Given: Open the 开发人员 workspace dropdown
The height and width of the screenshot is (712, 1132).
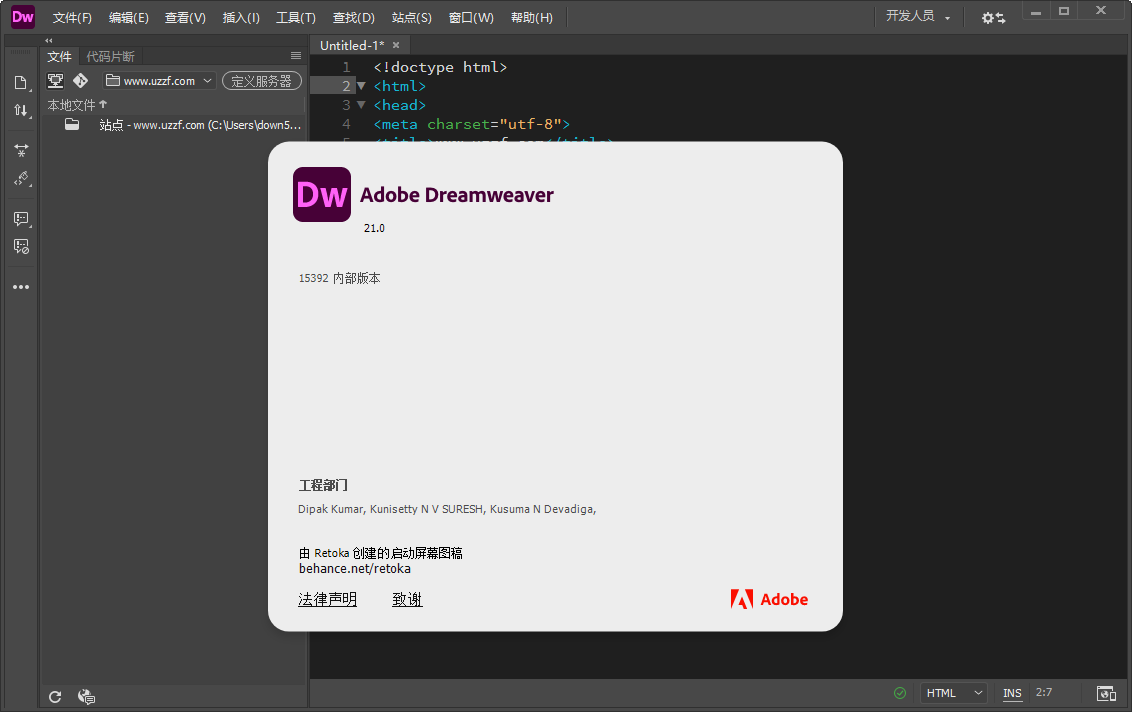Looking at the screenshot, I should [x=918, y=16].
